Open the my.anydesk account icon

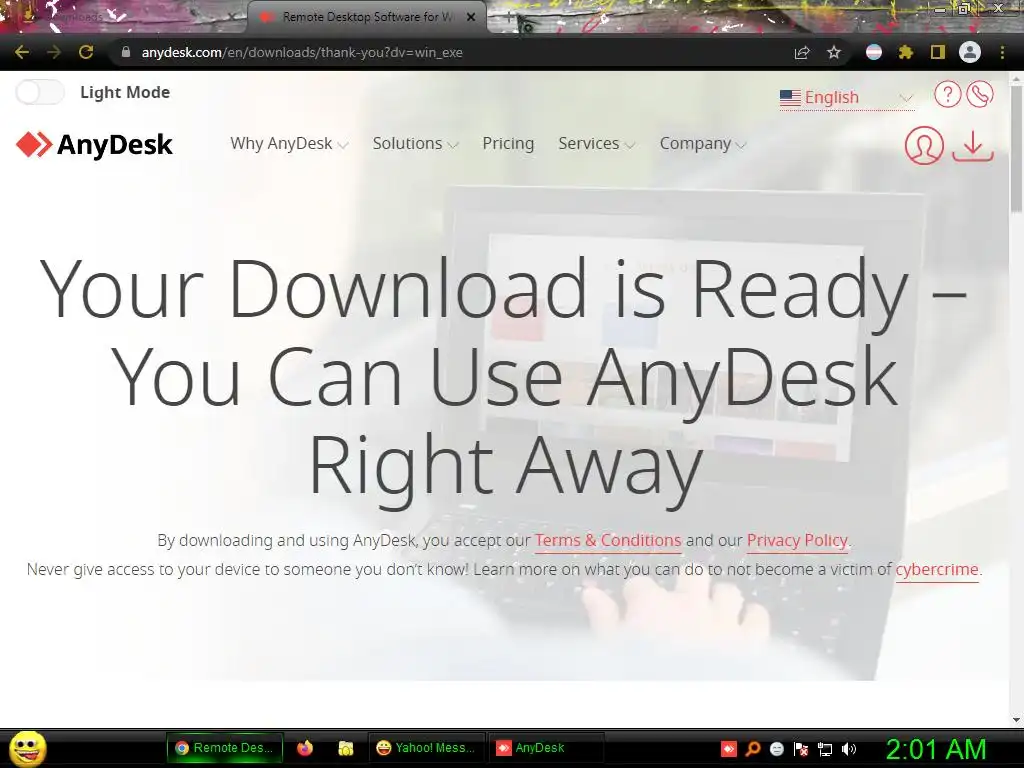click(x=923, y=145)
